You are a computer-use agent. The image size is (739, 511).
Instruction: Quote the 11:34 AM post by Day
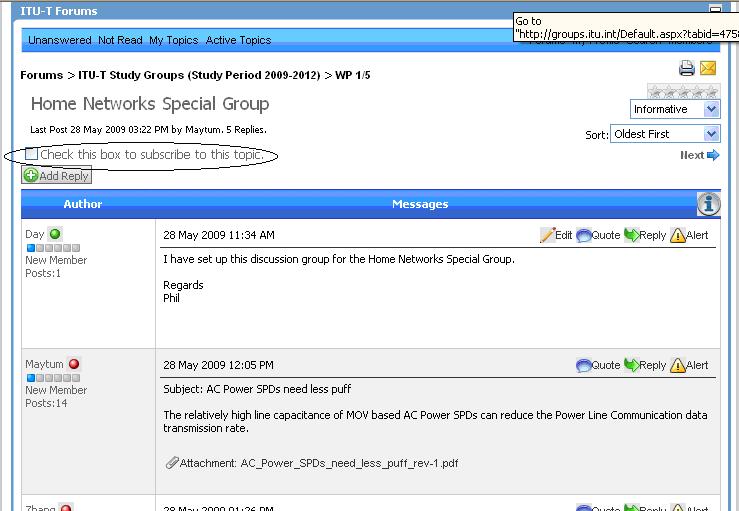(598, 235)
